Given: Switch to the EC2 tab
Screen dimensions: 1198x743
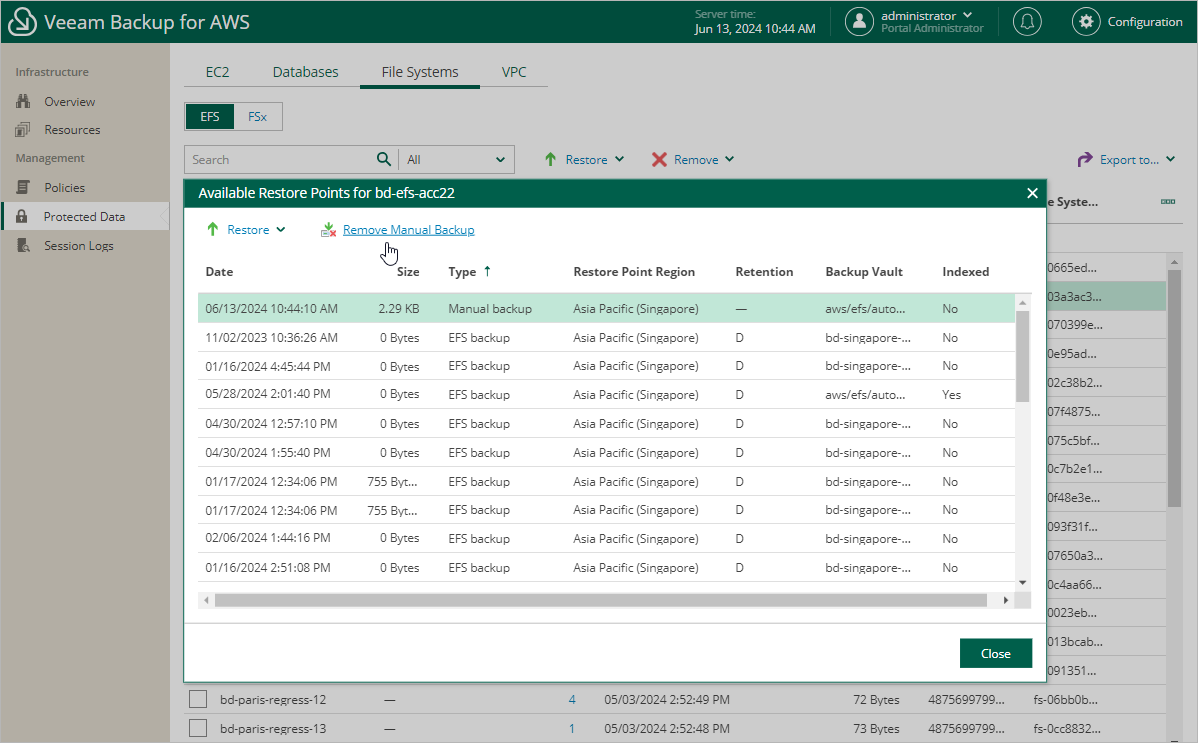Looking at the screenshot, I should (217, 72).
